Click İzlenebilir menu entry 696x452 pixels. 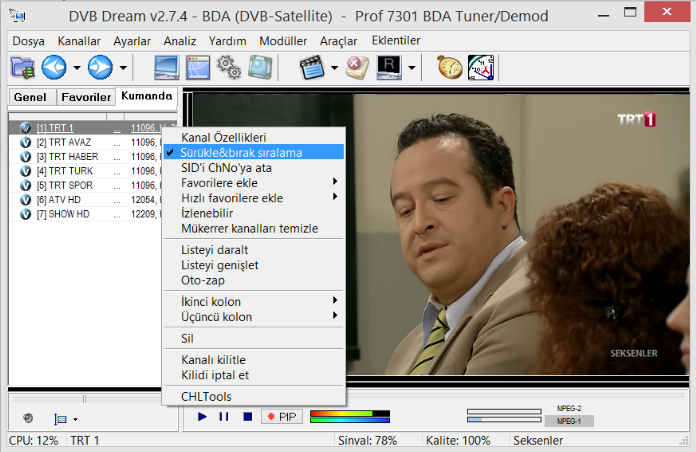tap(254, 213)
